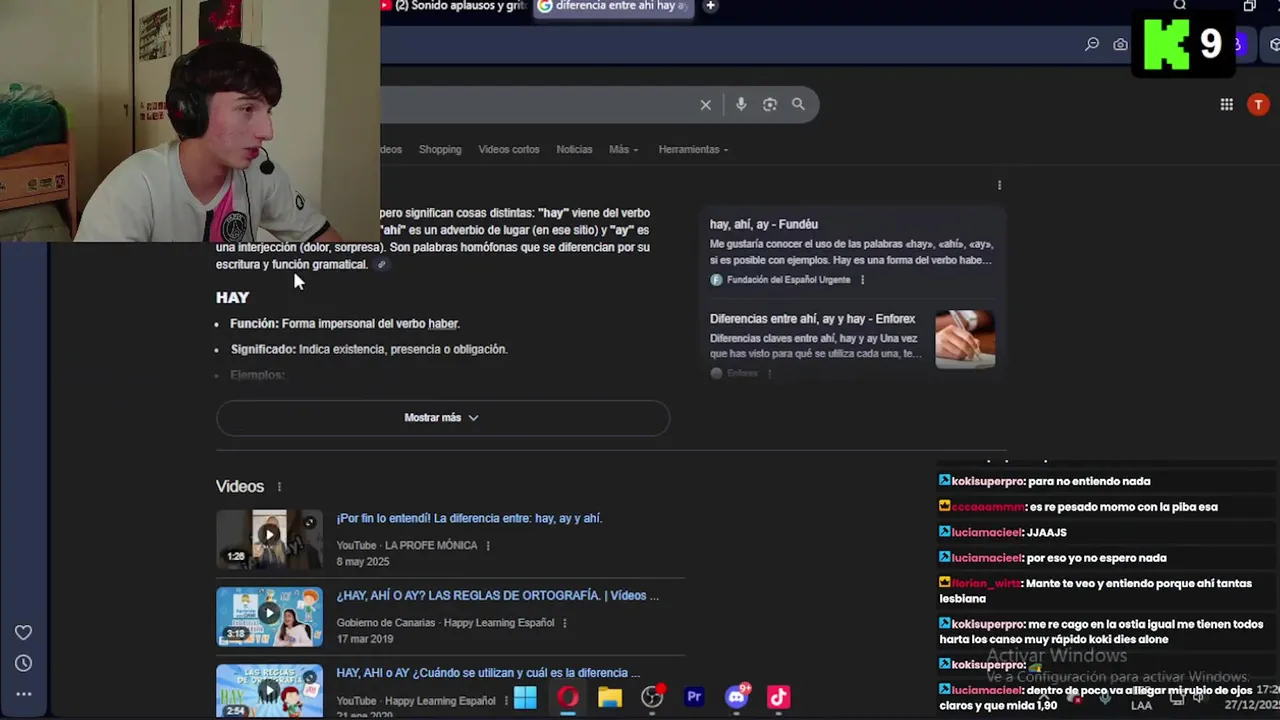Click the 'Videos' section heading
This screenshot has height=720, width=1280.
point(240,487)
